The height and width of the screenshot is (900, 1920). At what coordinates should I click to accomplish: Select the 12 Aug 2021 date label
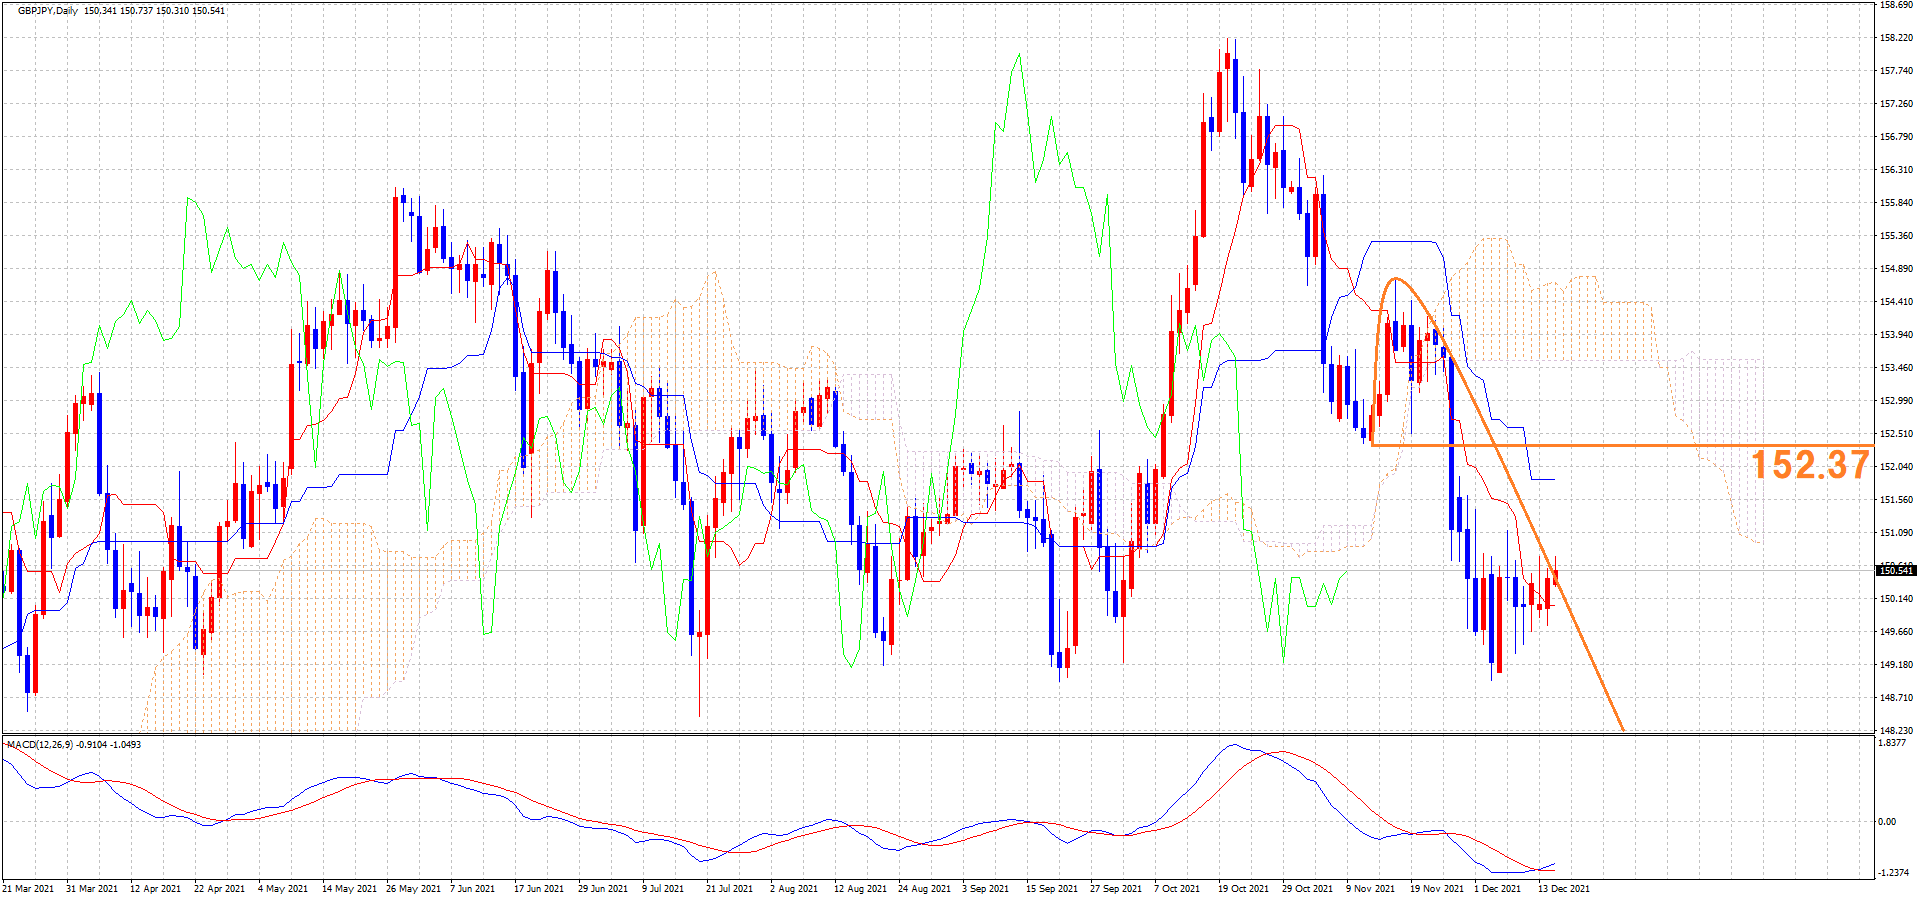[860, 889]
